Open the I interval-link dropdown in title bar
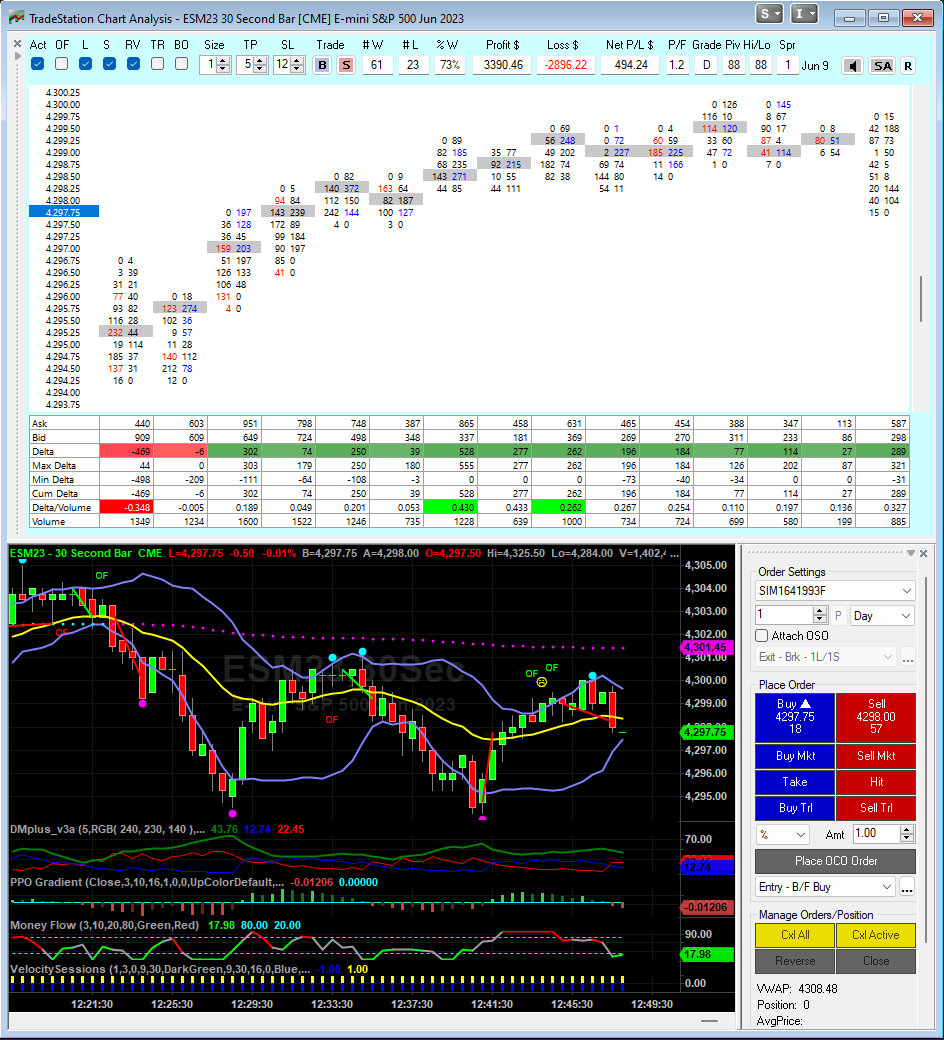 click(x=804, y=14)
